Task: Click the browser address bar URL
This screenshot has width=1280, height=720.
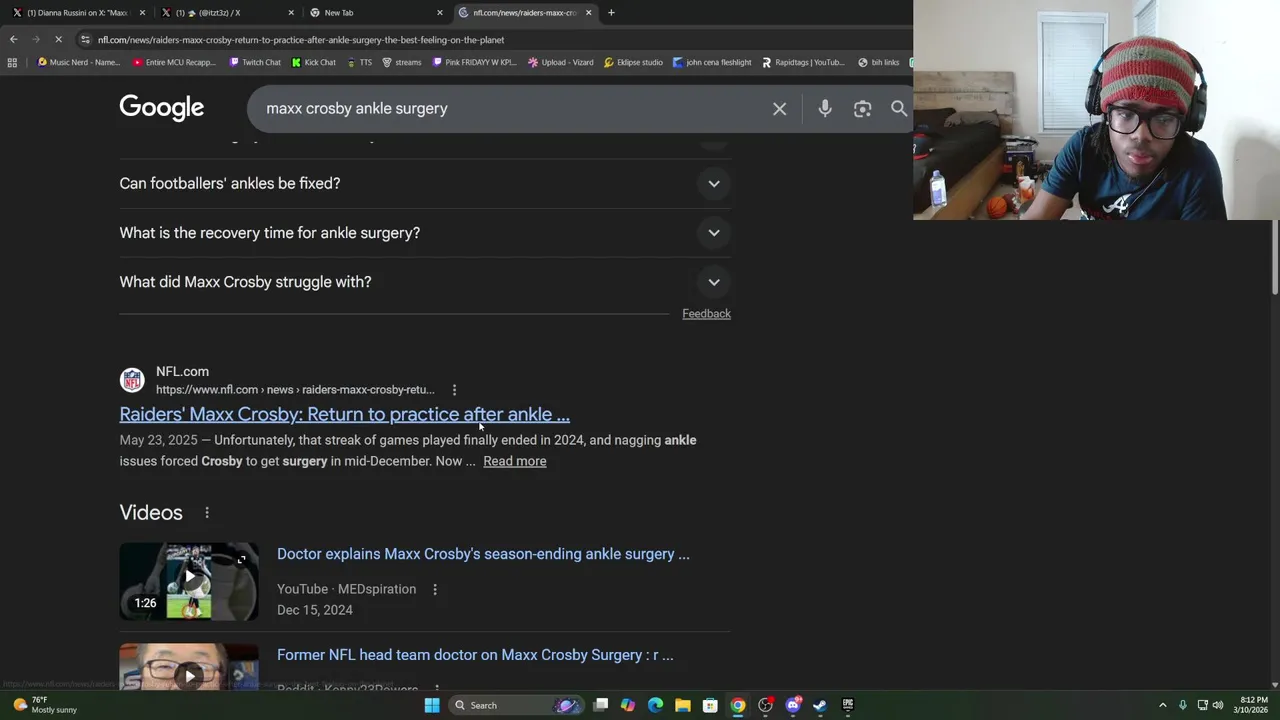Action: coord(301,40)
